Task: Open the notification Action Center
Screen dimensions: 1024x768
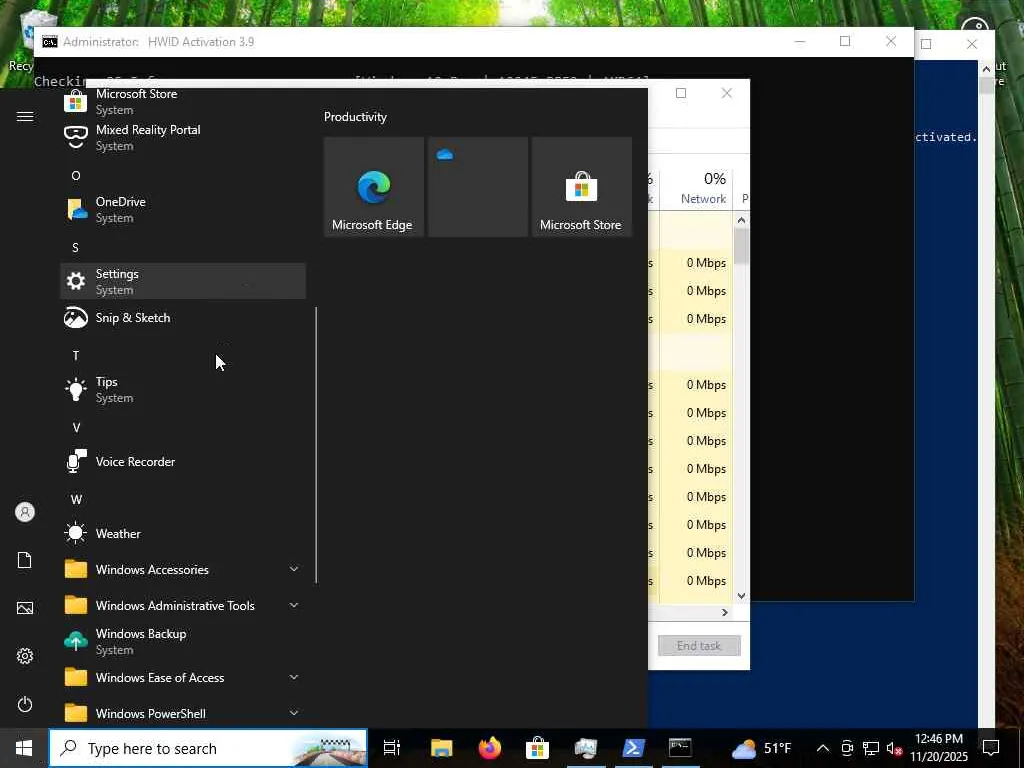Action: click(991, 748)
